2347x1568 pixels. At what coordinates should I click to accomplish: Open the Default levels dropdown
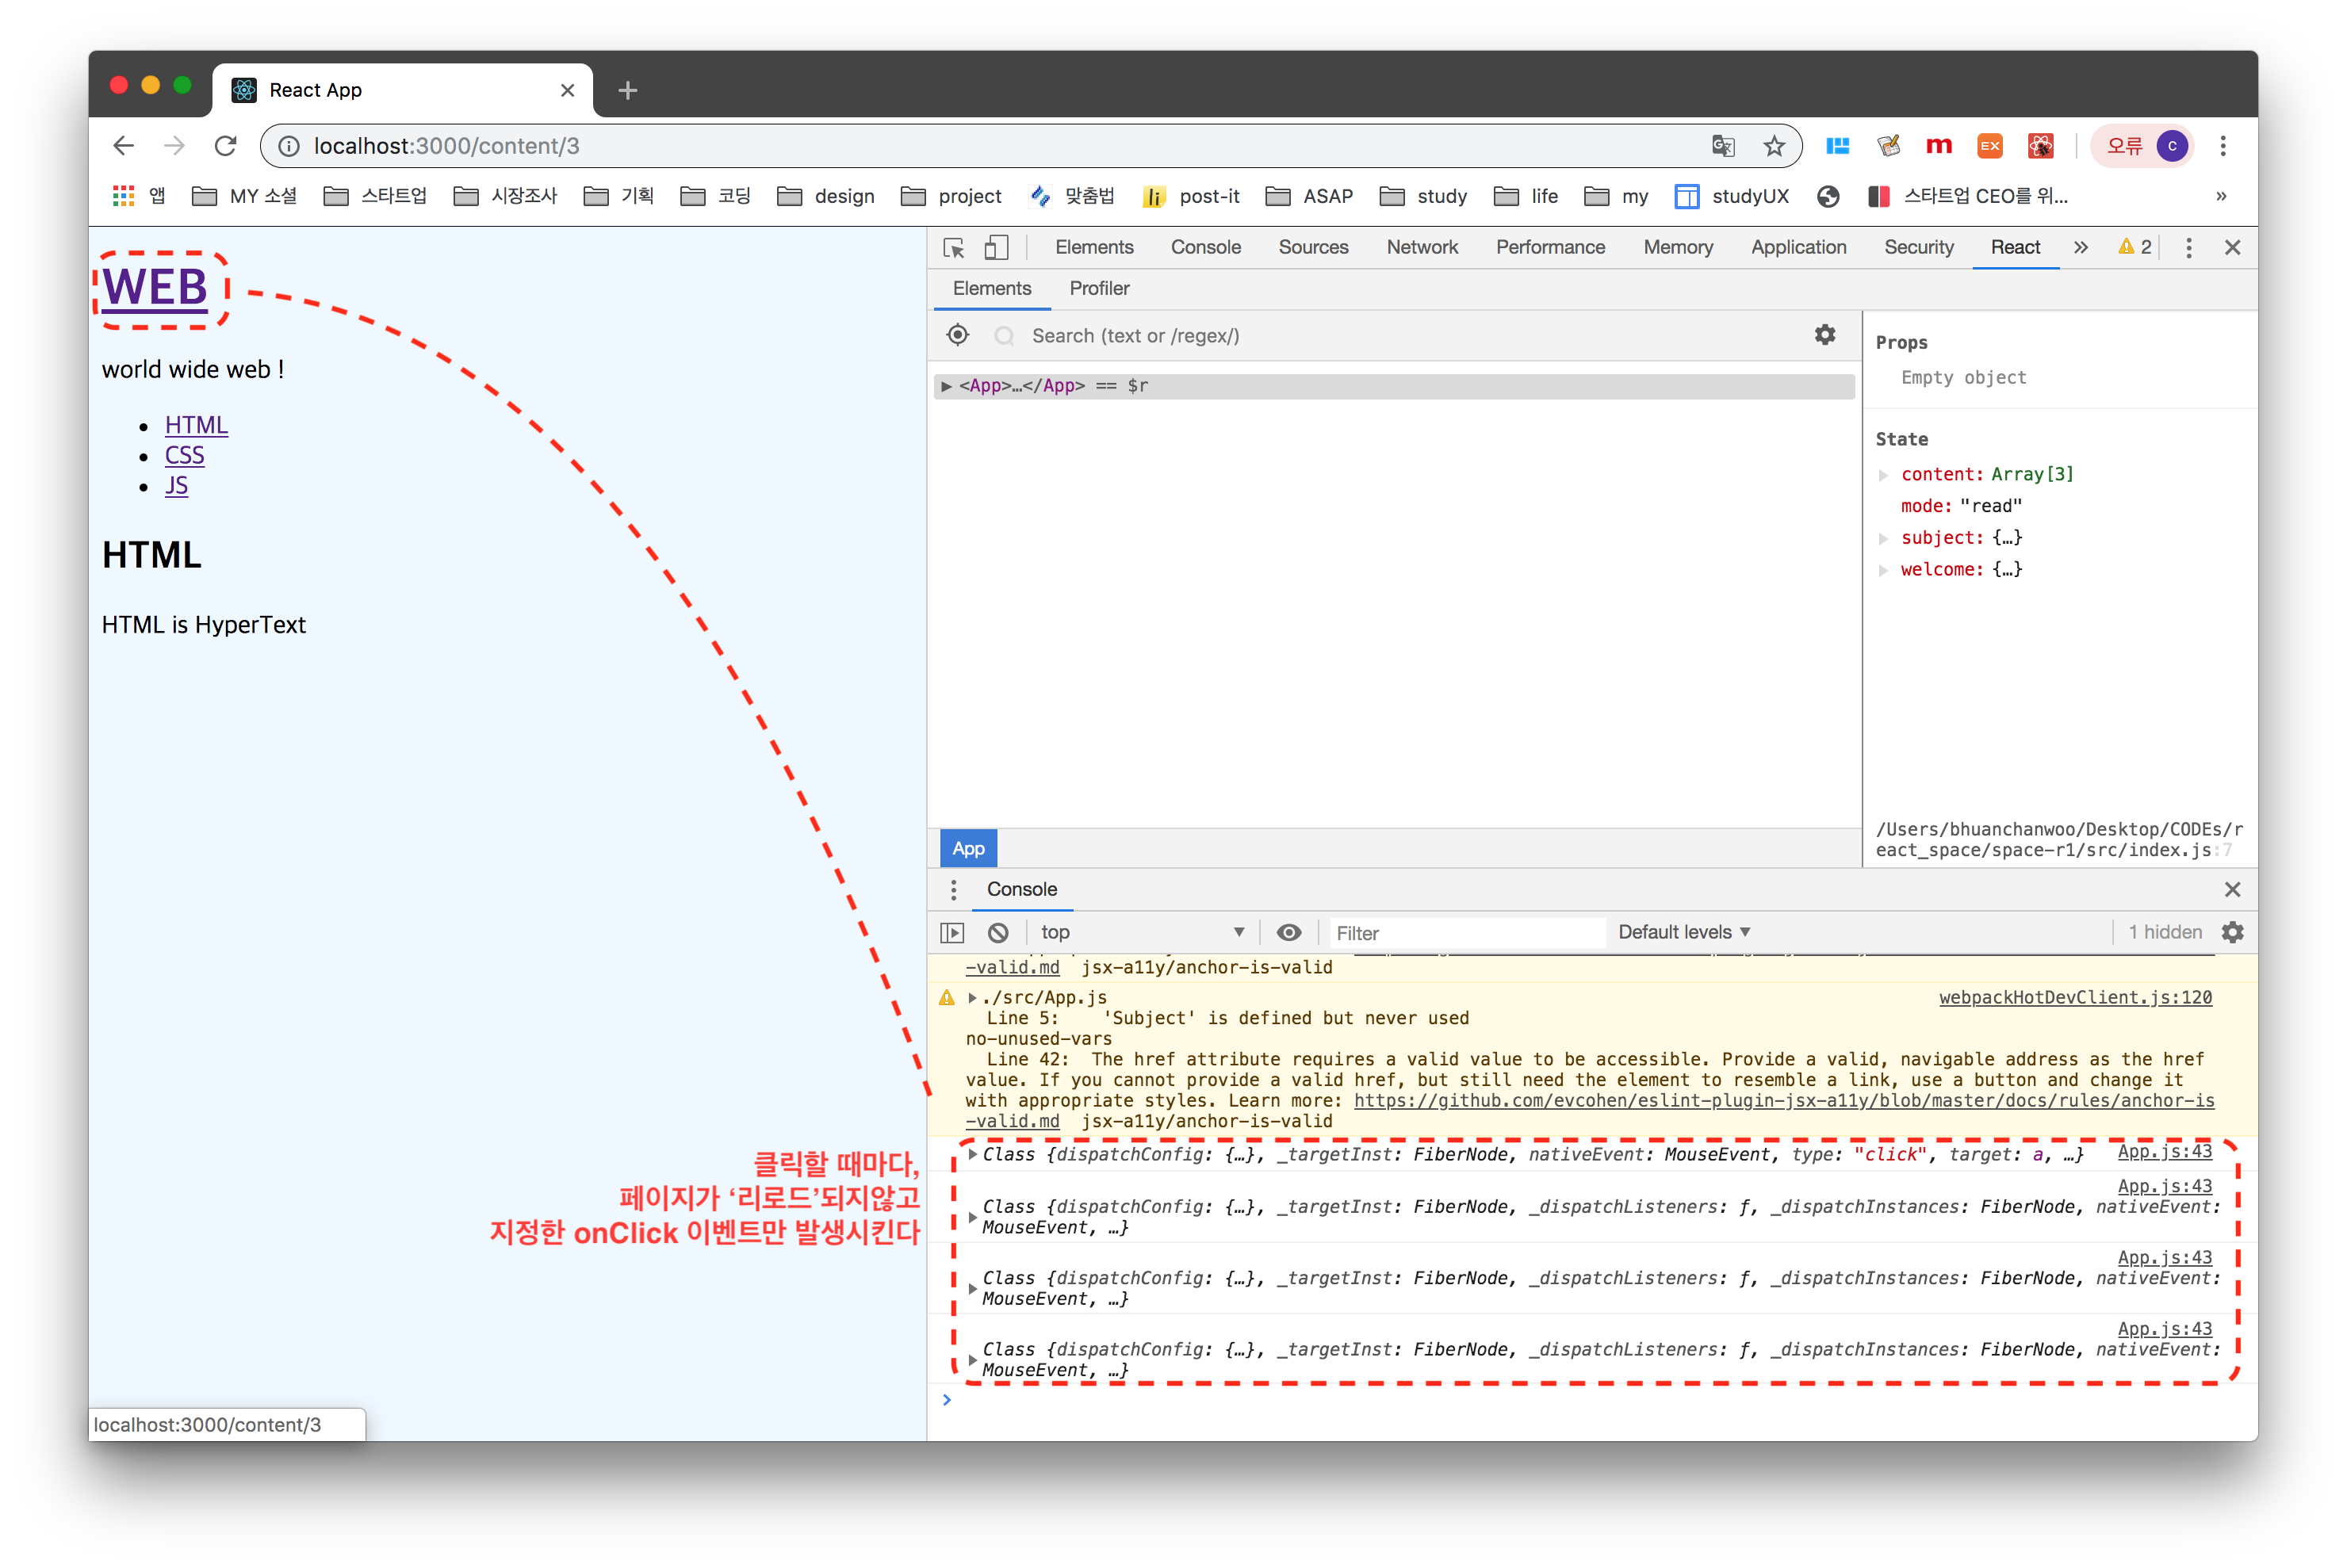[1684, 932]
